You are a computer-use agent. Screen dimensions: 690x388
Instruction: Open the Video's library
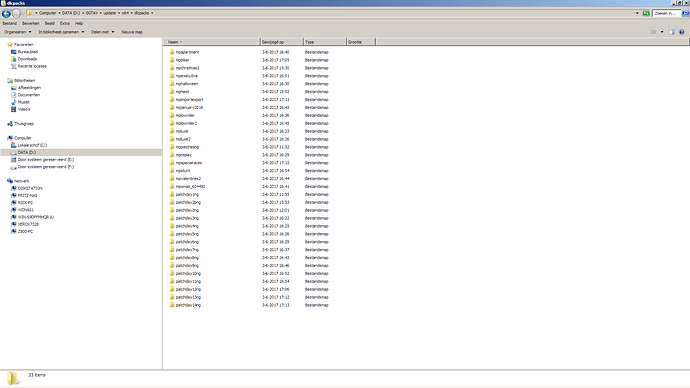24,109
